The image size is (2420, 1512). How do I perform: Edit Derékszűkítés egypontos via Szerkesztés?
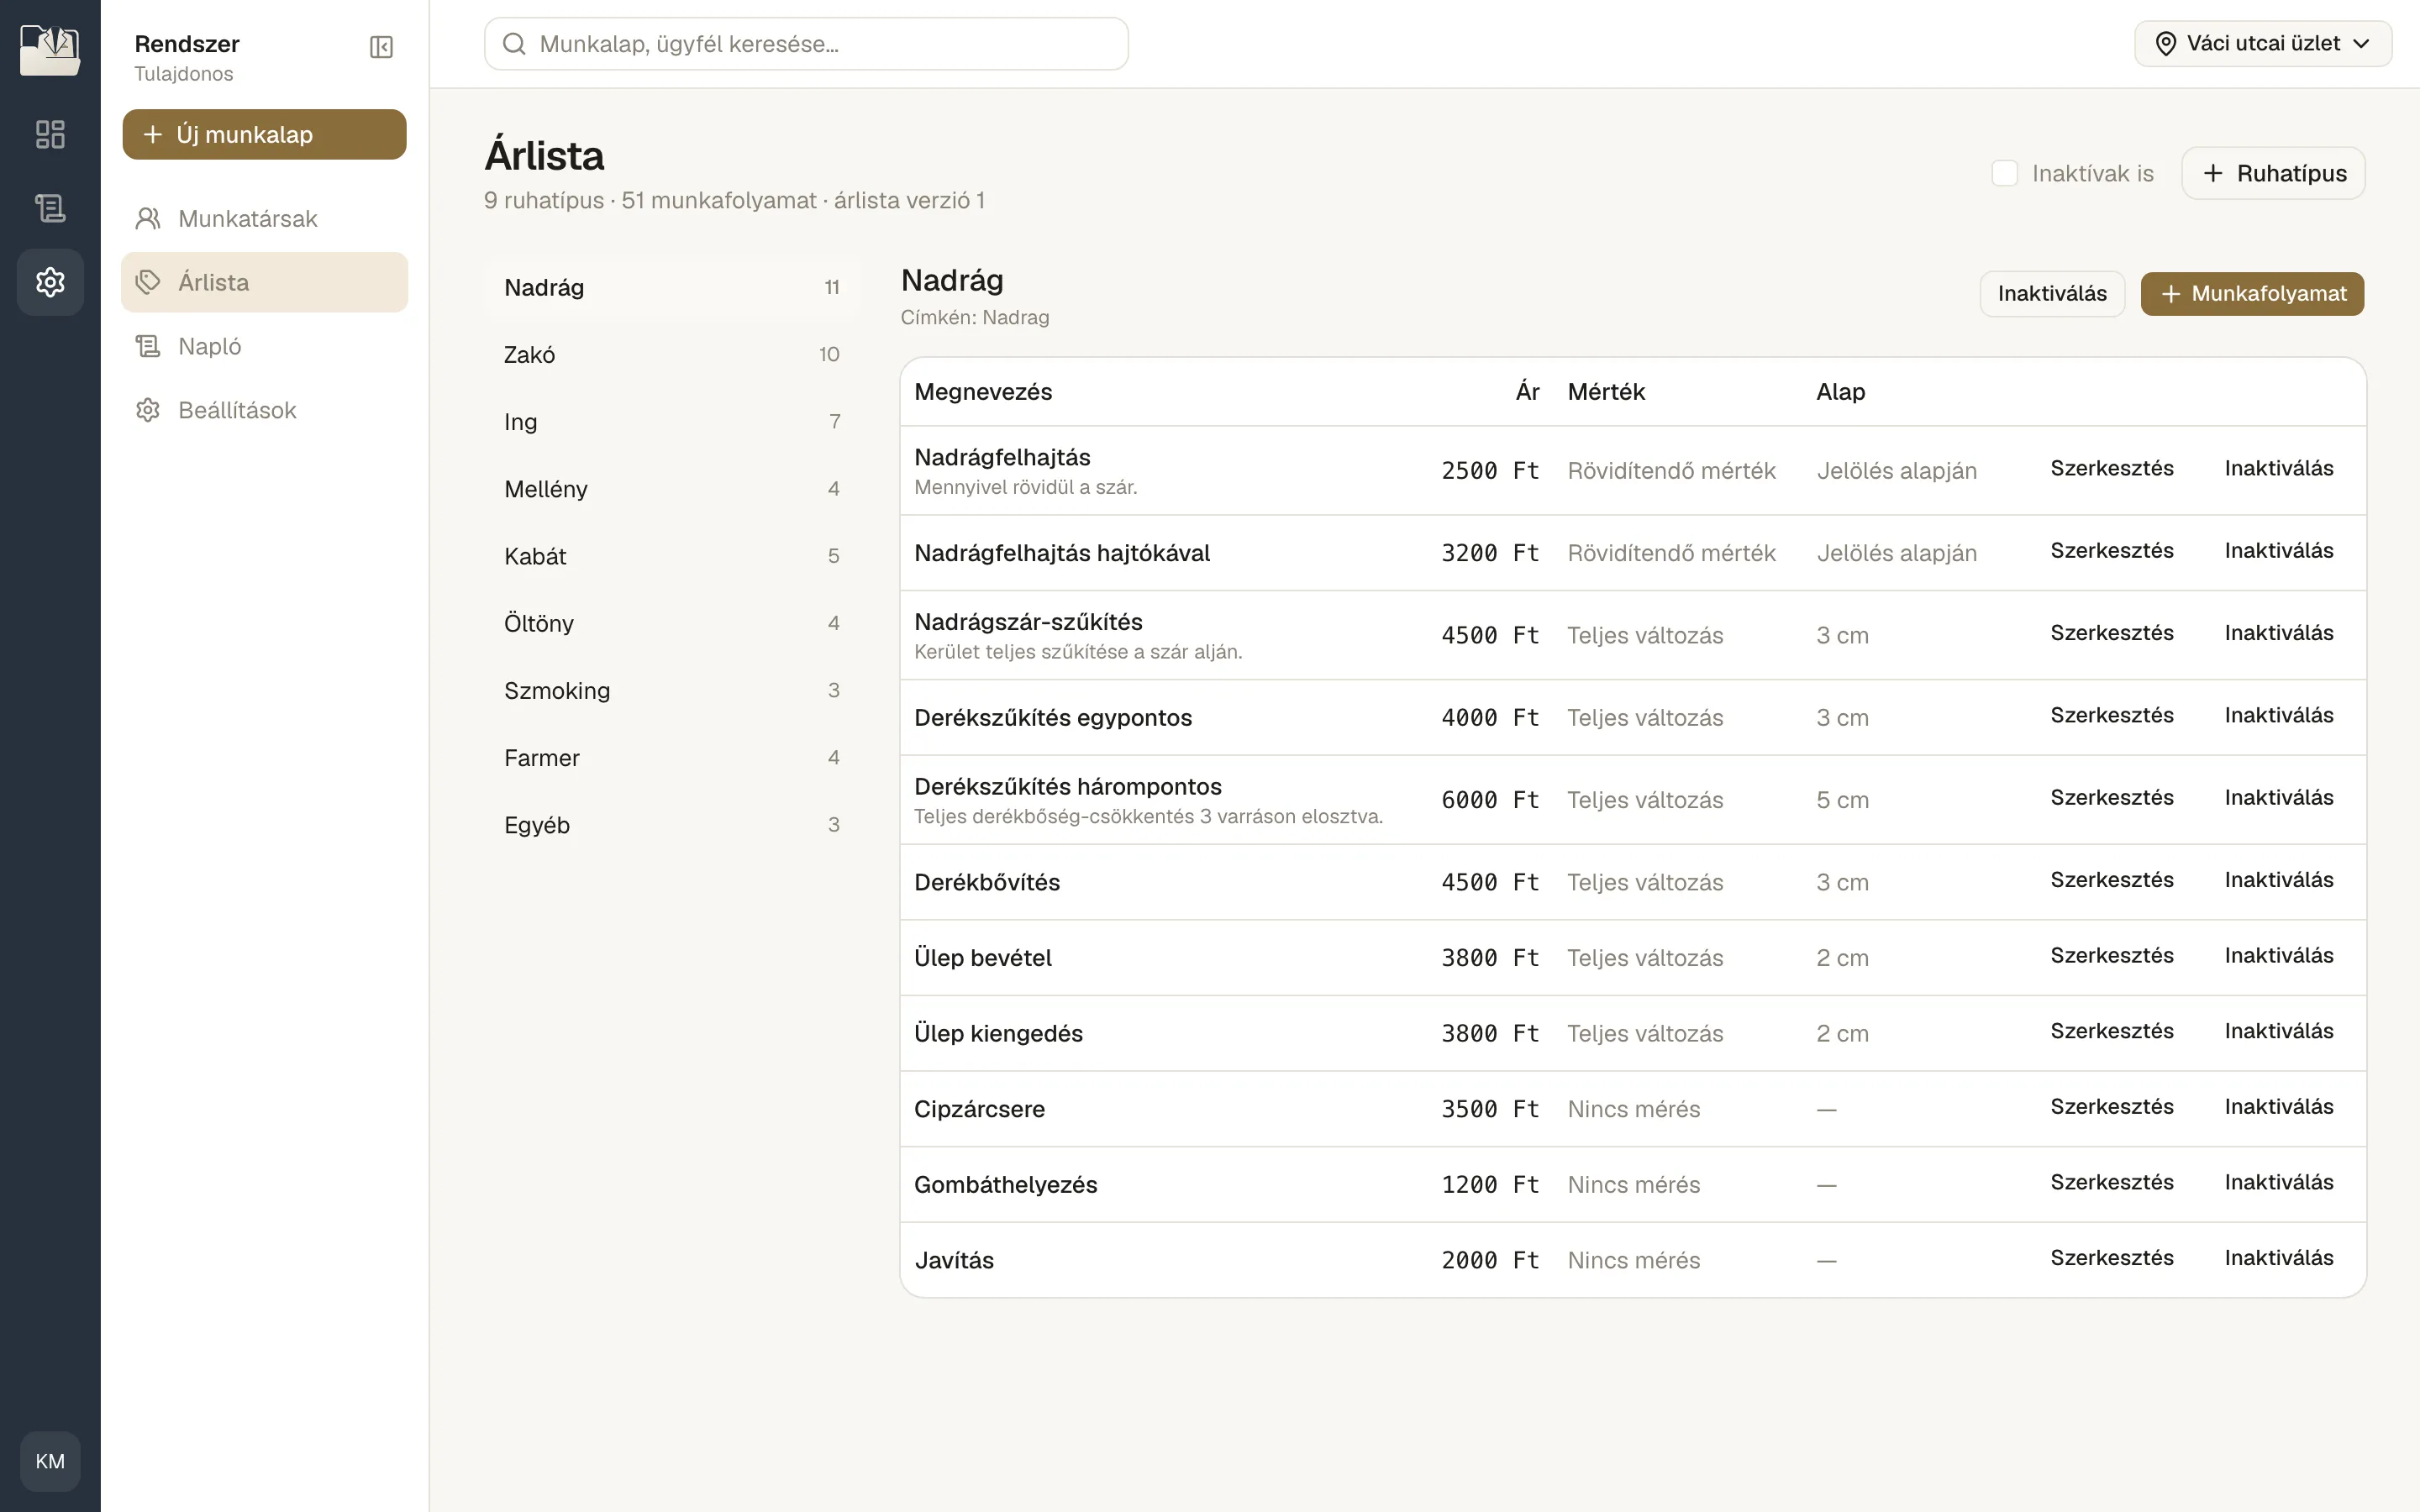pos(2111,716)
